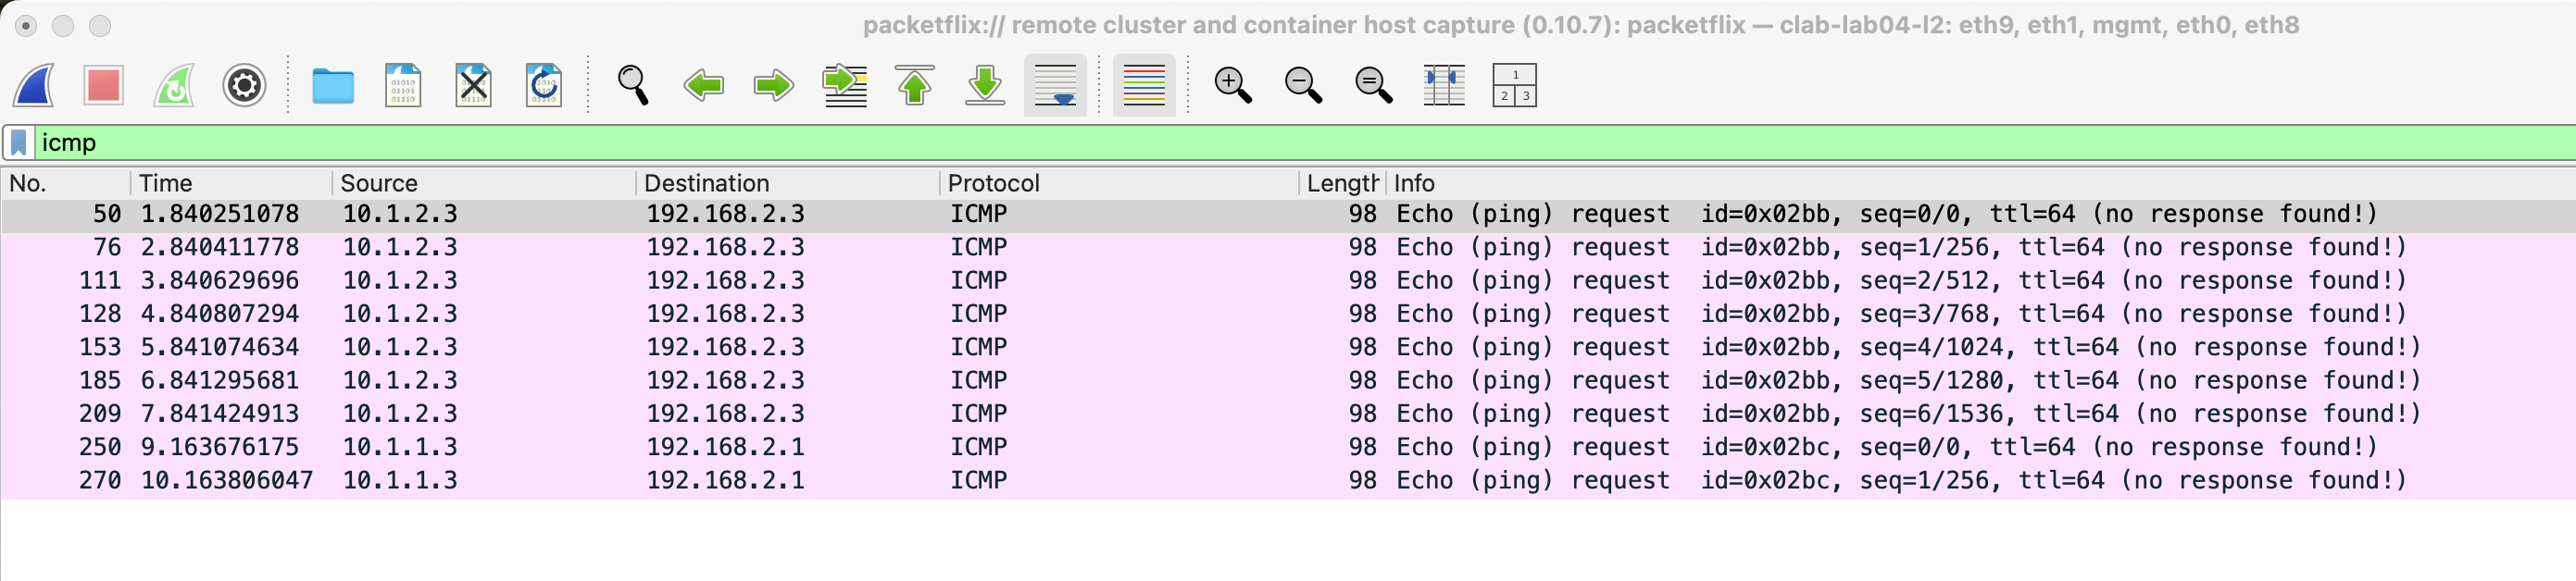
Task: Zoom in on packet text
Action: (x=1232, y=86)
